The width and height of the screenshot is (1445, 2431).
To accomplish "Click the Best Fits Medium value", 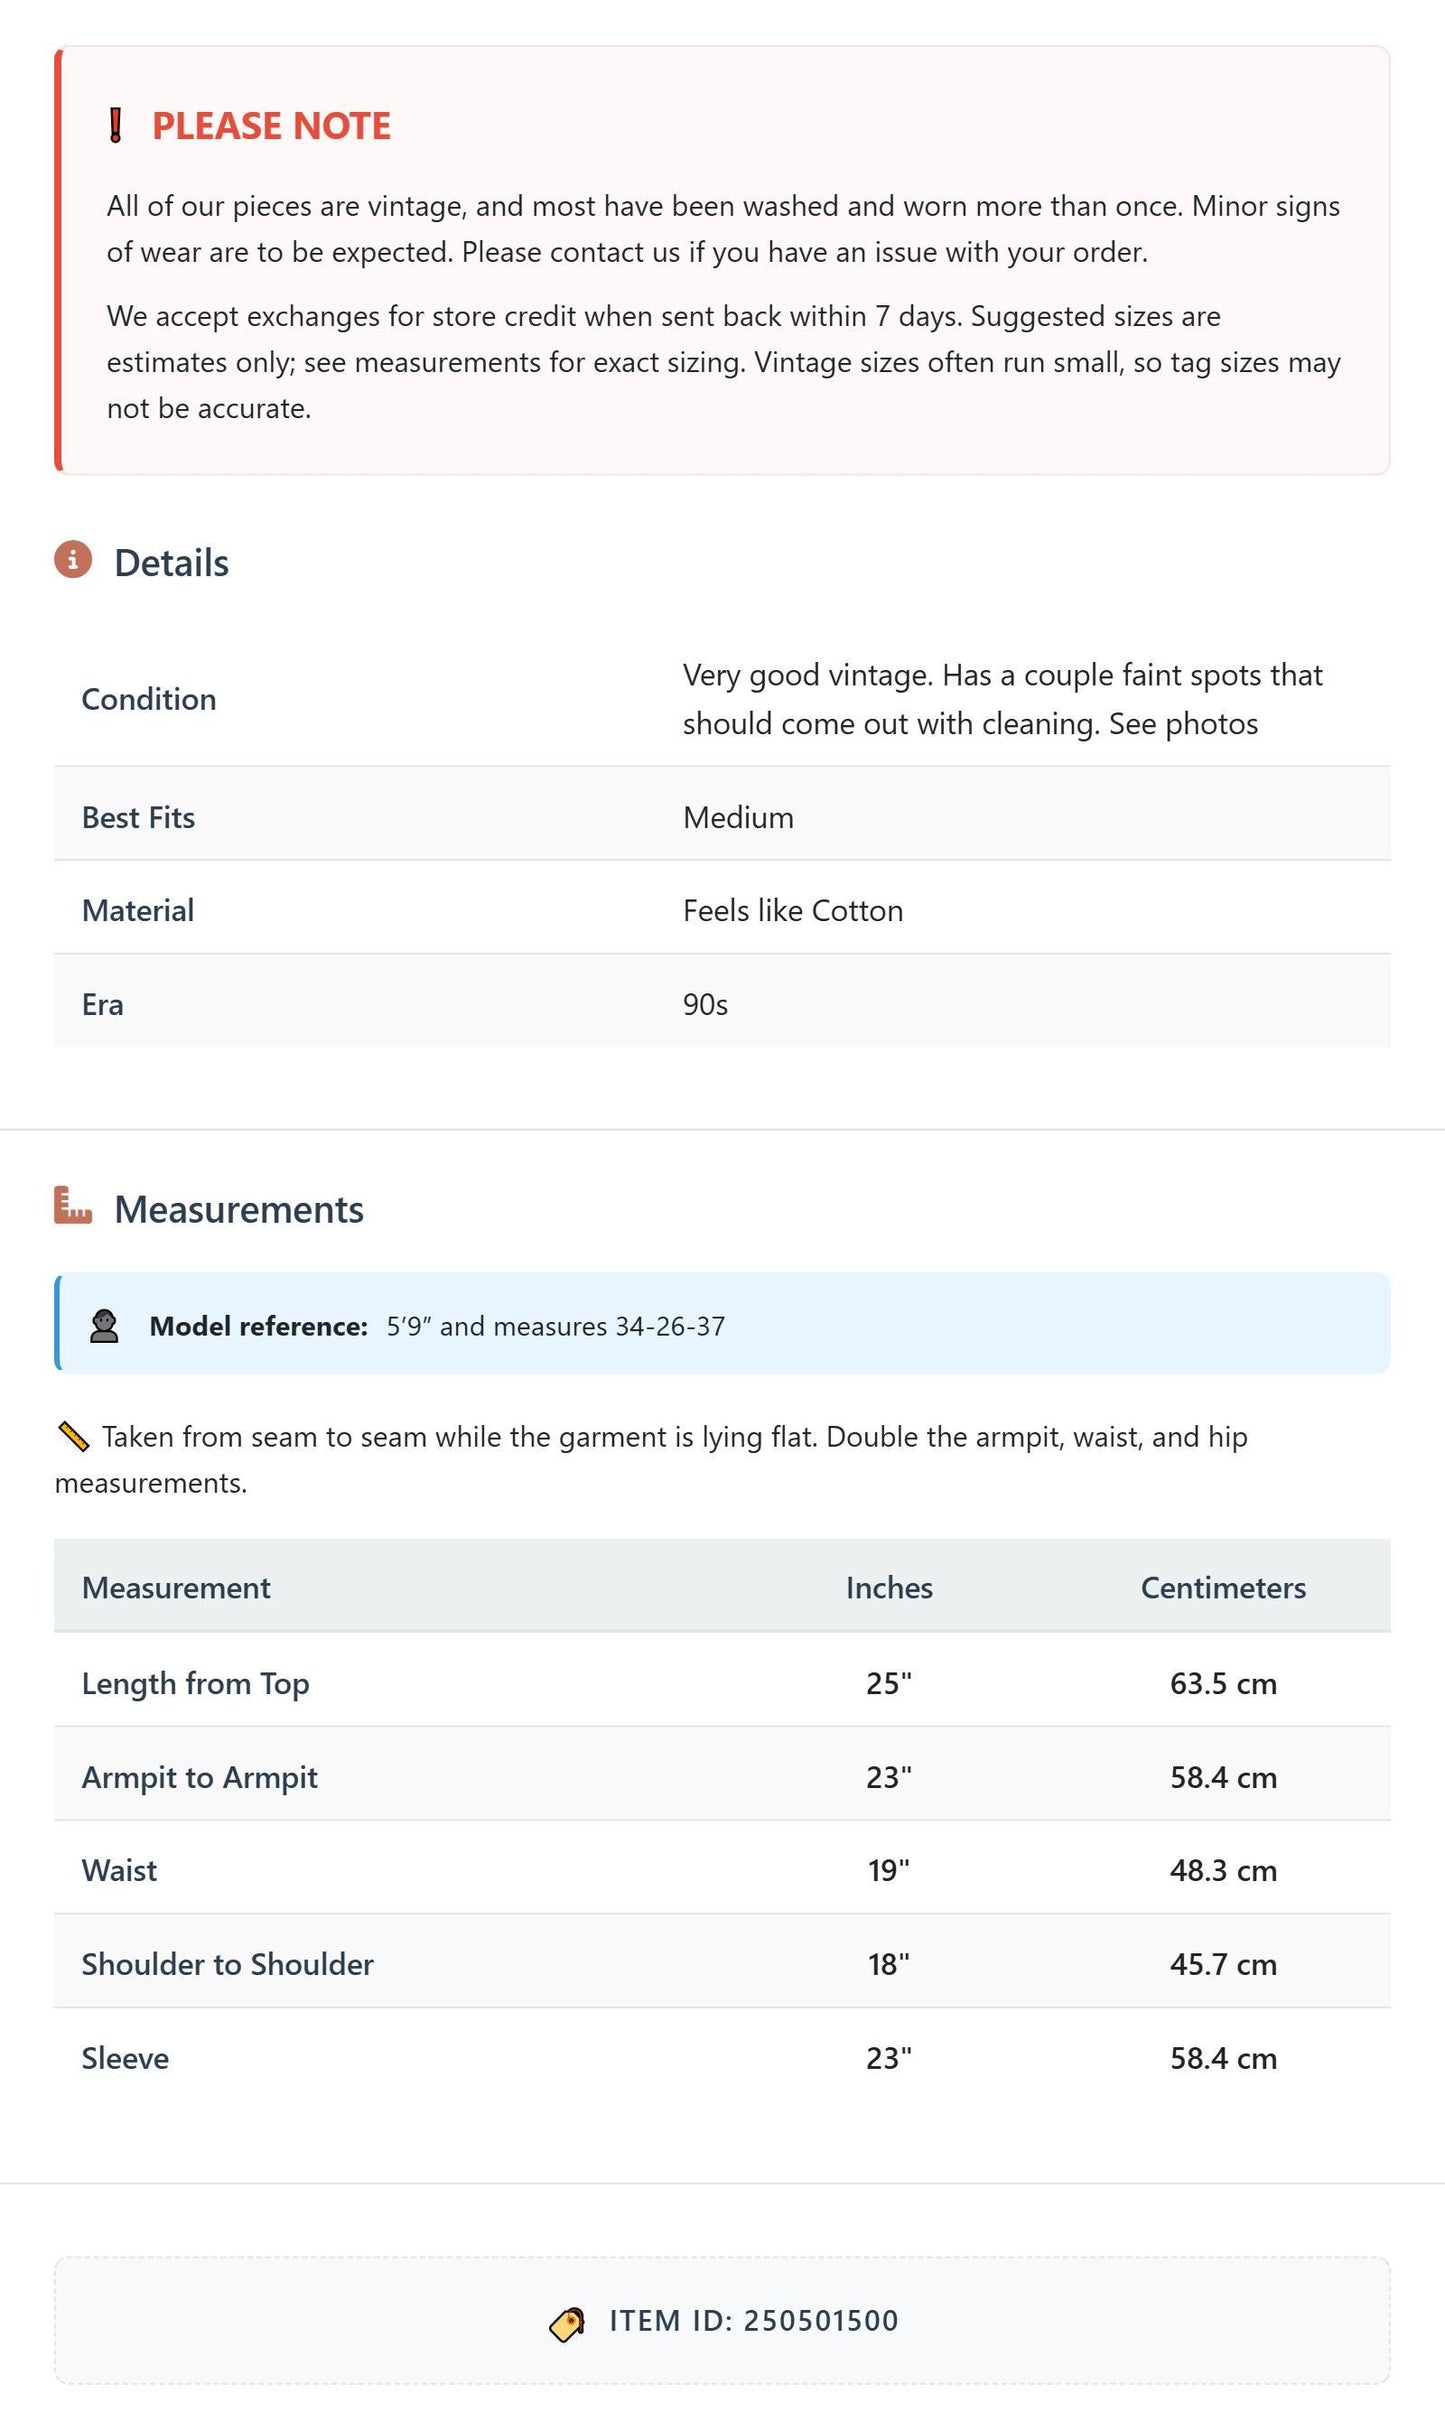I will [x=738, y=817].
